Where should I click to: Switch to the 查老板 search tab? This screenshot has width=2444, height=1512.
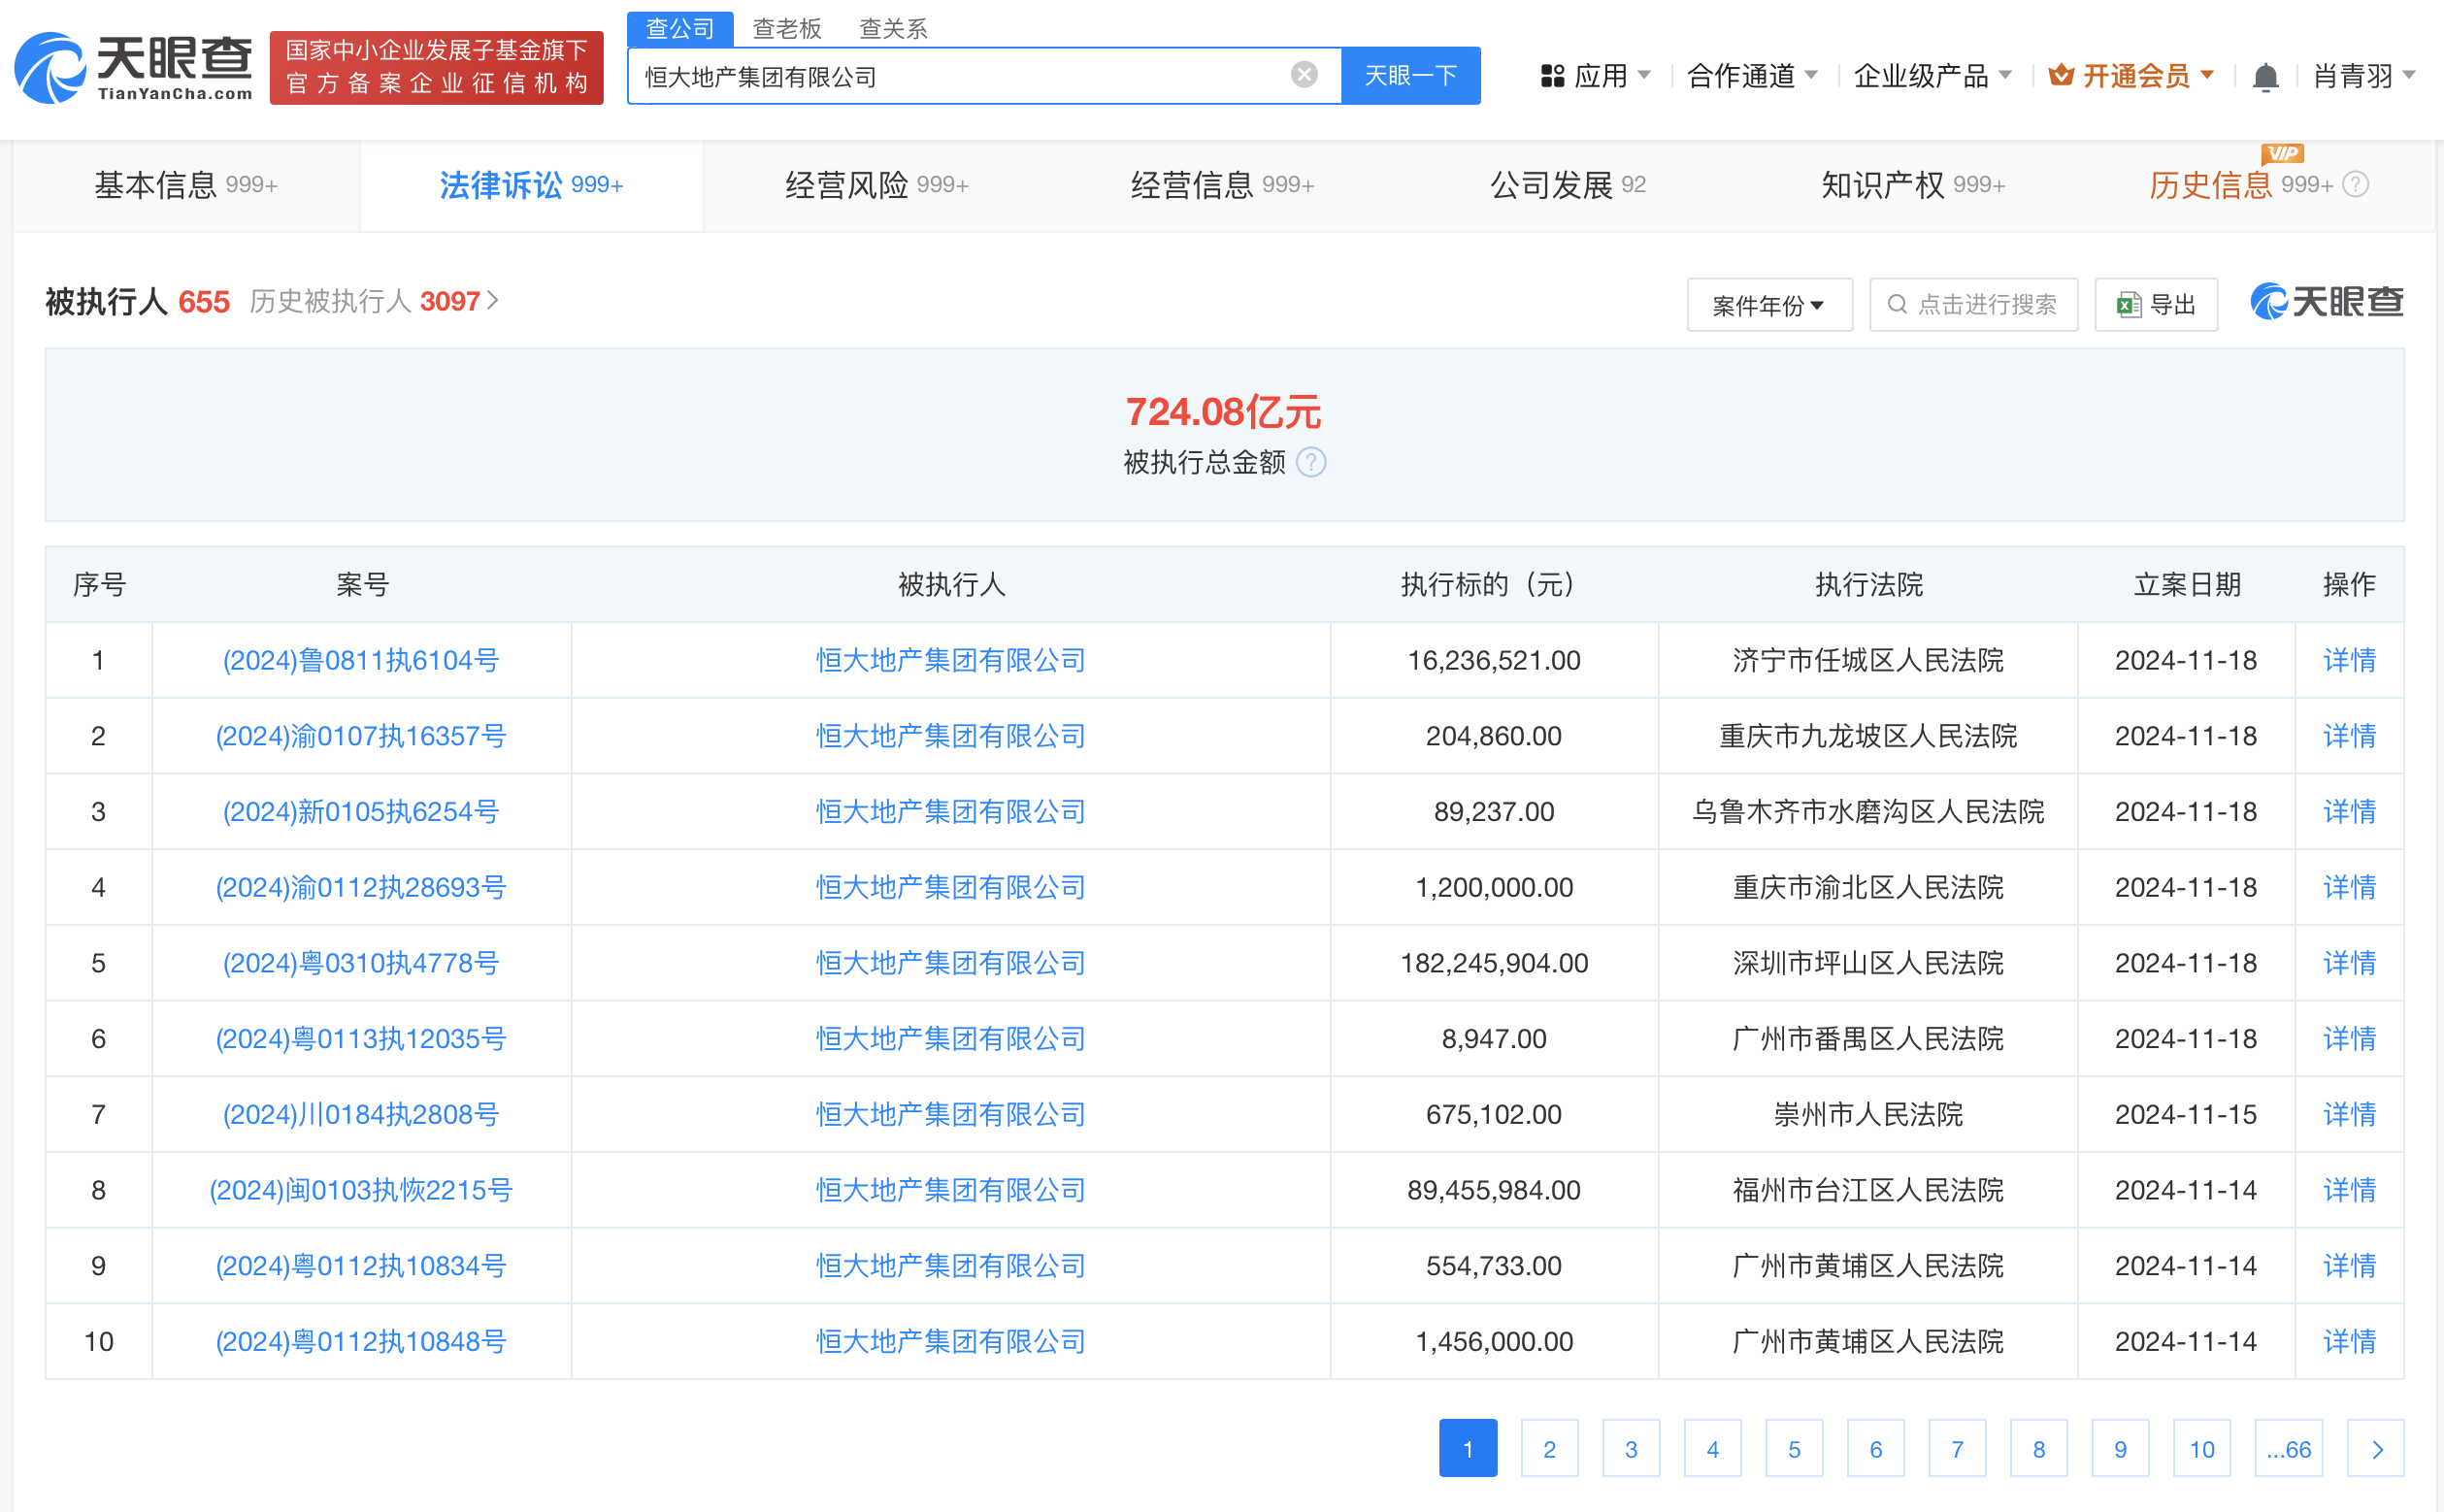point(788,28)
